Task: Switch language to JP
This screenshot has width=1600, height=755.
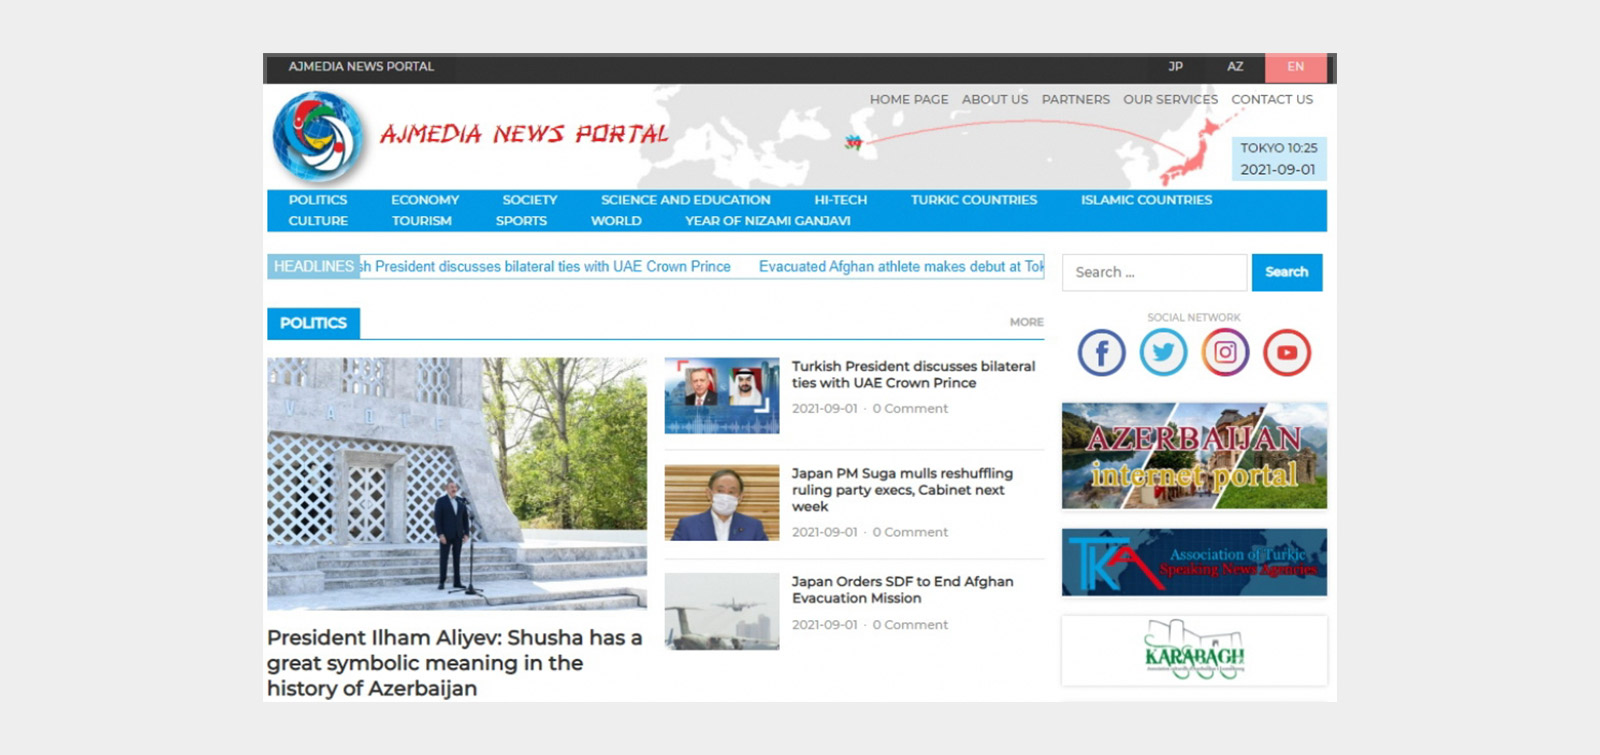Action: (1175, 67)
